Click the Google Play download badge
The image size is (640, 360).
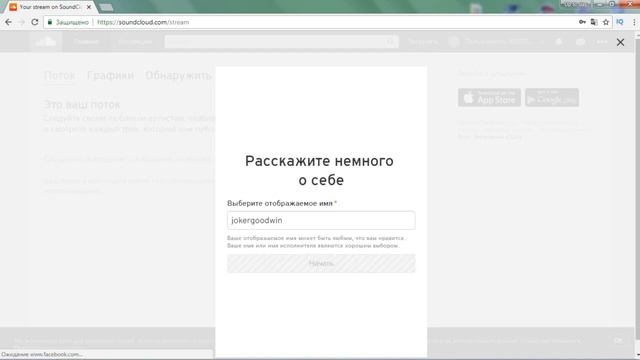click(x=552, y=98)
